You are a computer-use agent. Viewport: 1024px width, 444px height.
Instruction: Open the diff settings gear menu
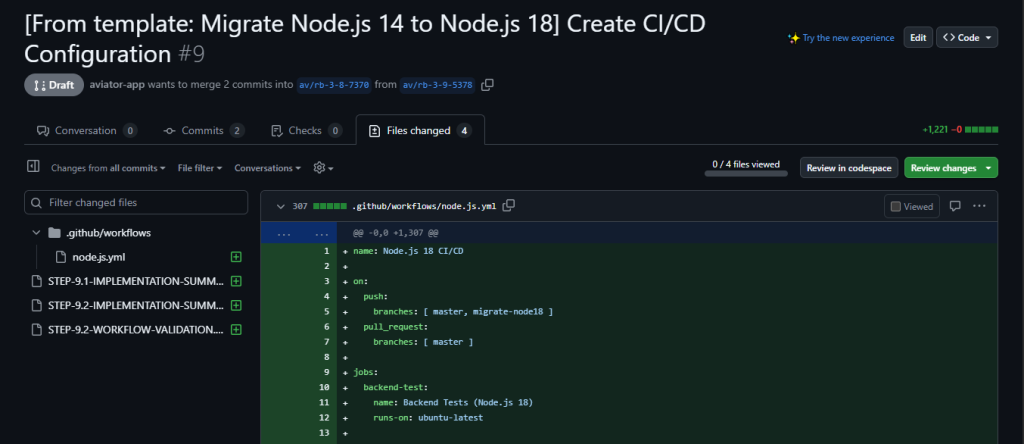click(x=323, y=168)
